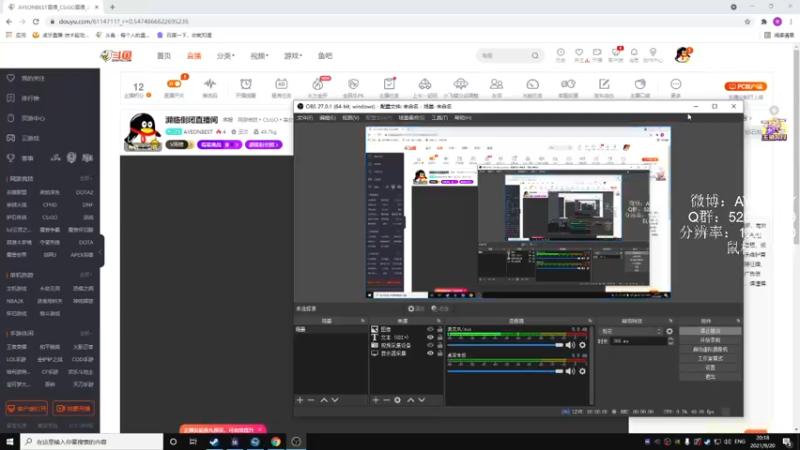Viewport: 800px width, 450px height.
Task: Open the flame icon with NEW badge
Action: tap(317, 84)
